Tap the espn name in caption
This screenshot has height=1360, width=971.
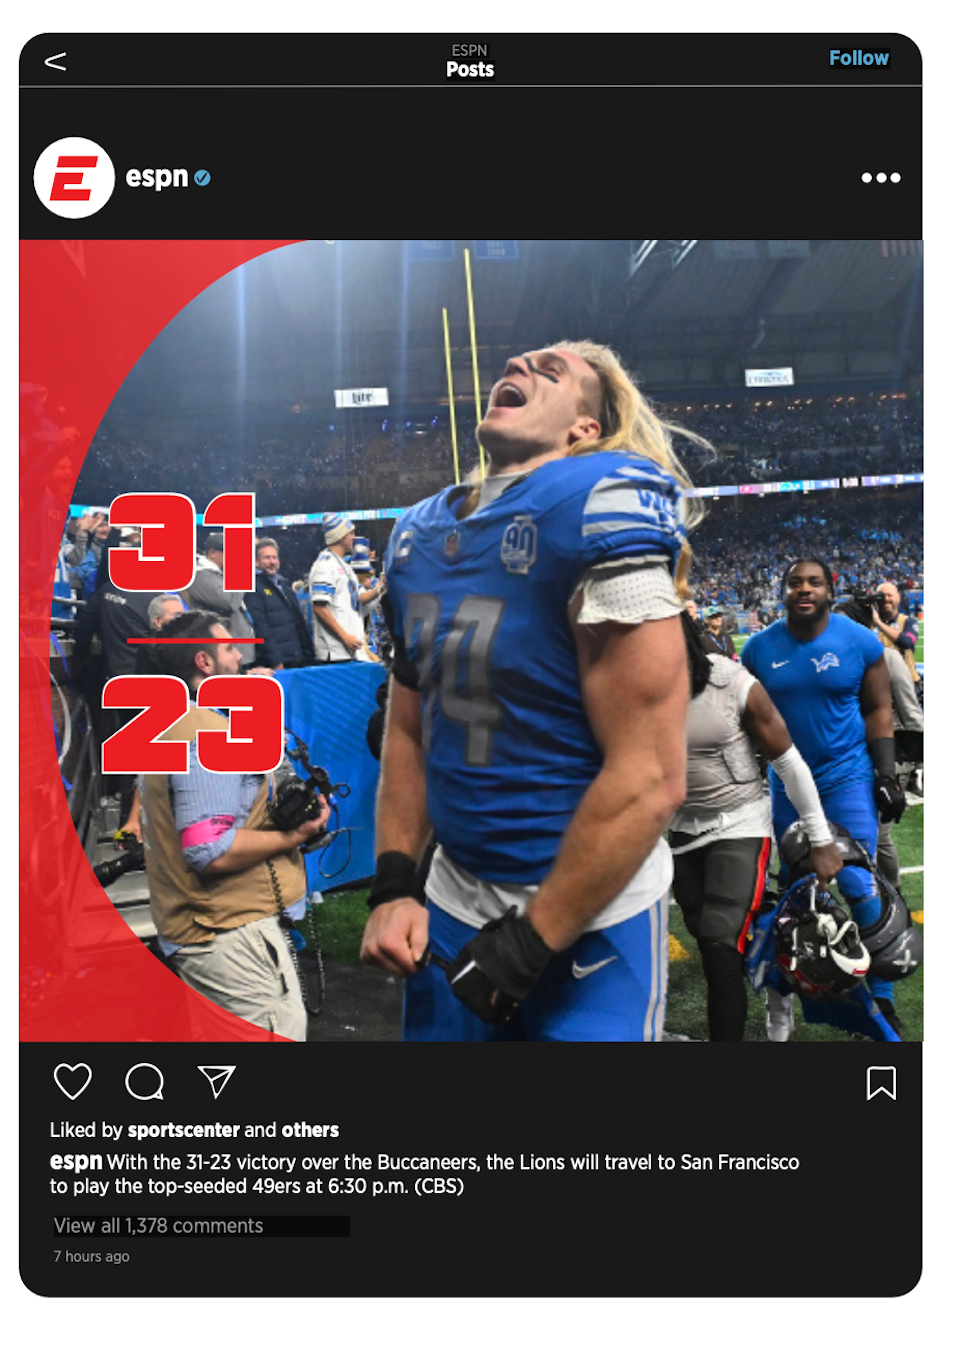(x=76, y=1162)
